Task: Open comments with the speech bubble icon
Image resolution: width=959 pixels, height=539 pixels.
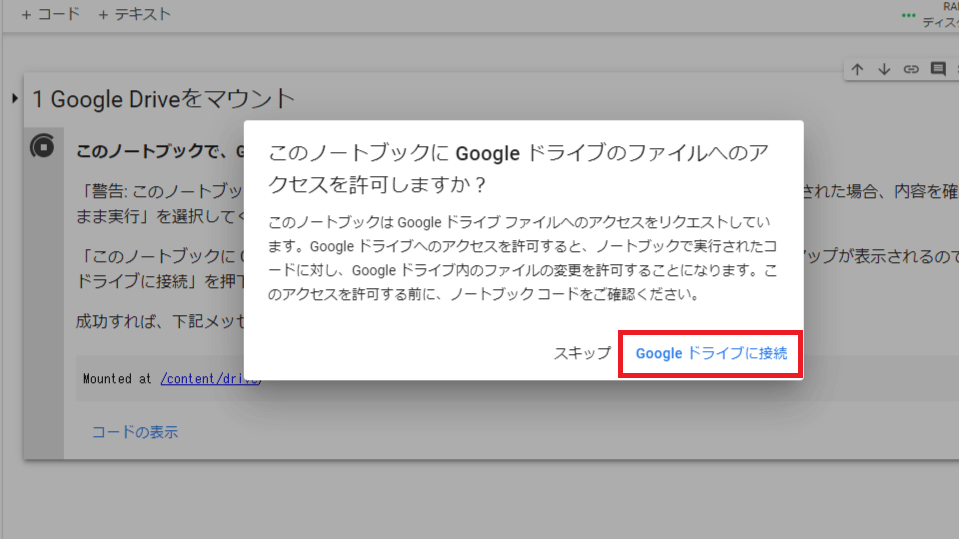Action: 937,69
